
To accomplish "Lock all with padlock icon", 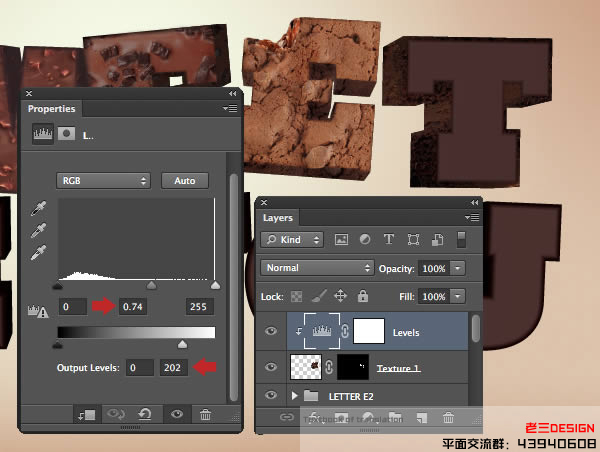I will coord(363,296).
